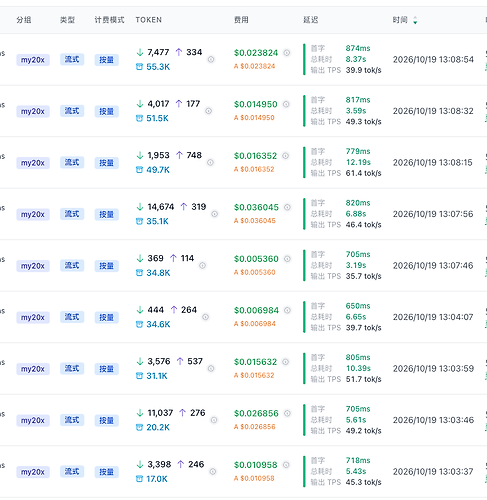The width and height of the screenshot is (487, 500).
Task: Click info icon next to $0.026856
Action: [287, 413]
